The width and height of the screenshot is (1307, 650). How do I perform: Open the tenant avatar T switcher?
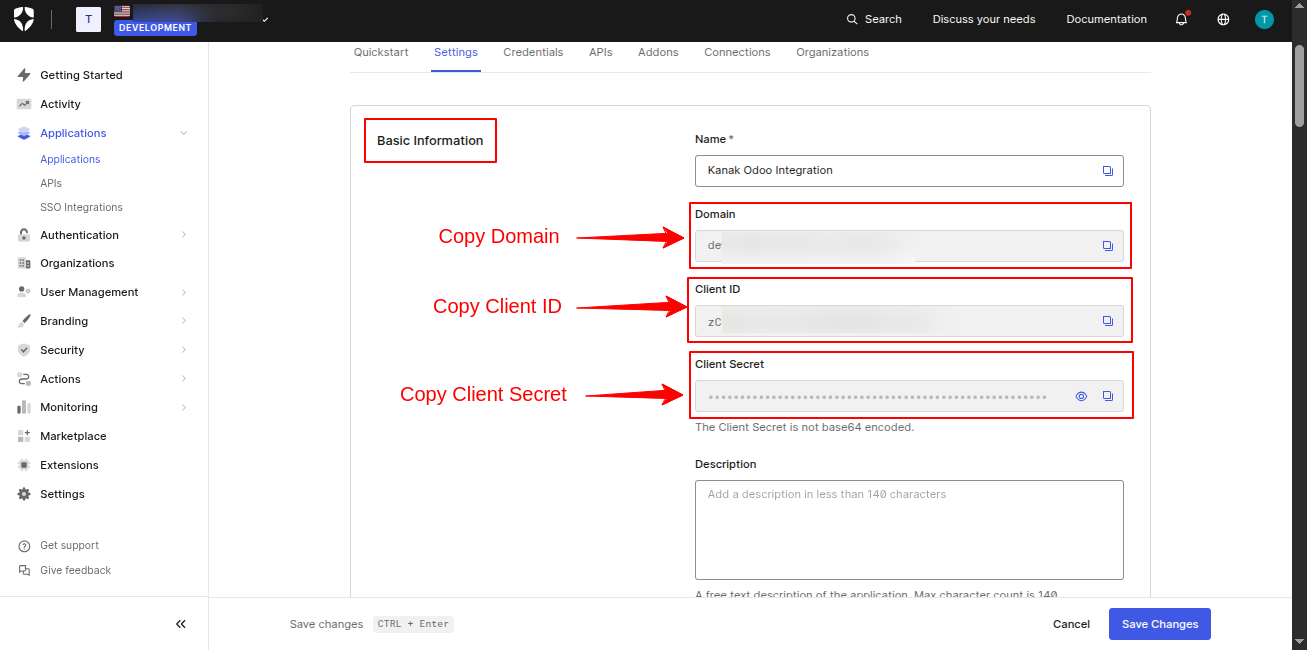pyautogui.click(x=88, y=19)
